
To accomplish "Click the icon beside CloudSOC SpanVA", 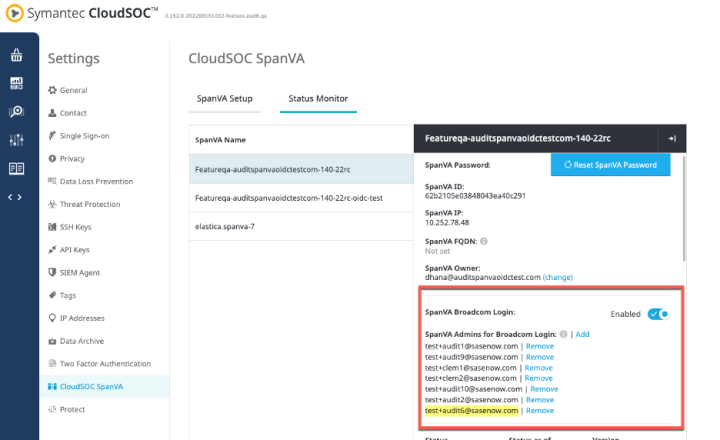I will click(x=52, y=386).
